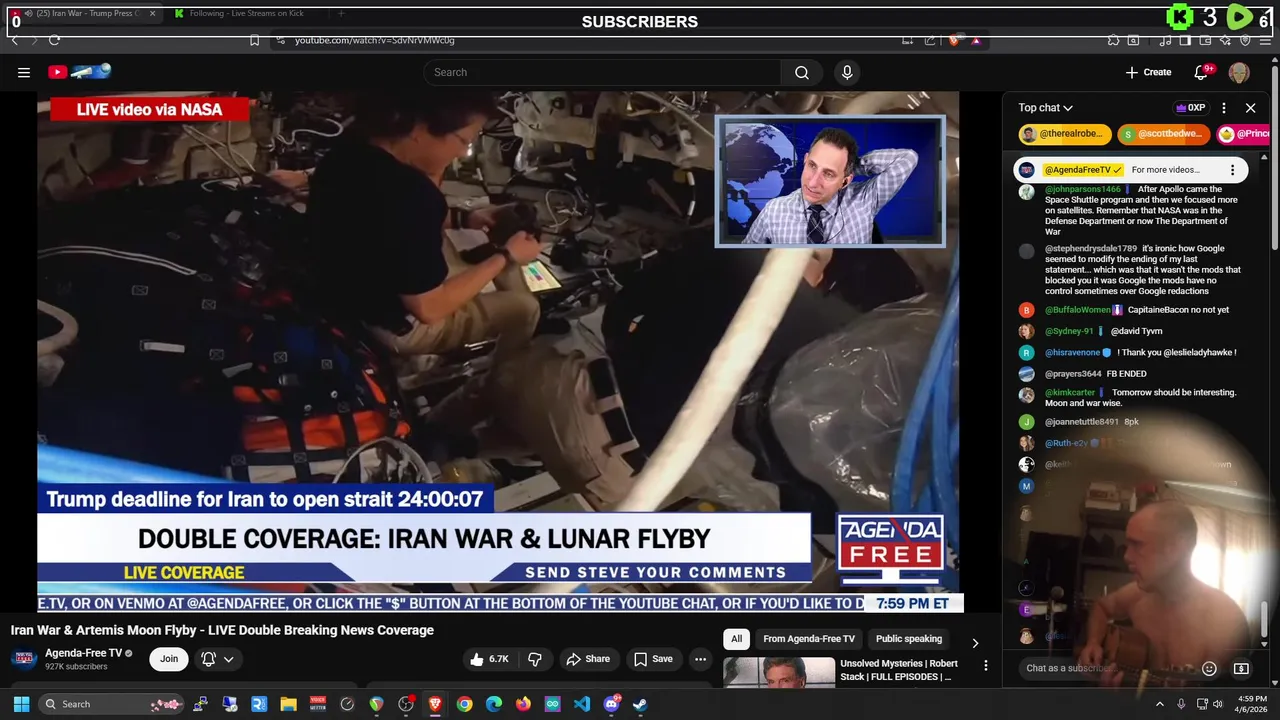The width and height of the screenshot is (1280, 720).
Task: Open YouTube notifications bell
Action: click(x=1202, y=72)
